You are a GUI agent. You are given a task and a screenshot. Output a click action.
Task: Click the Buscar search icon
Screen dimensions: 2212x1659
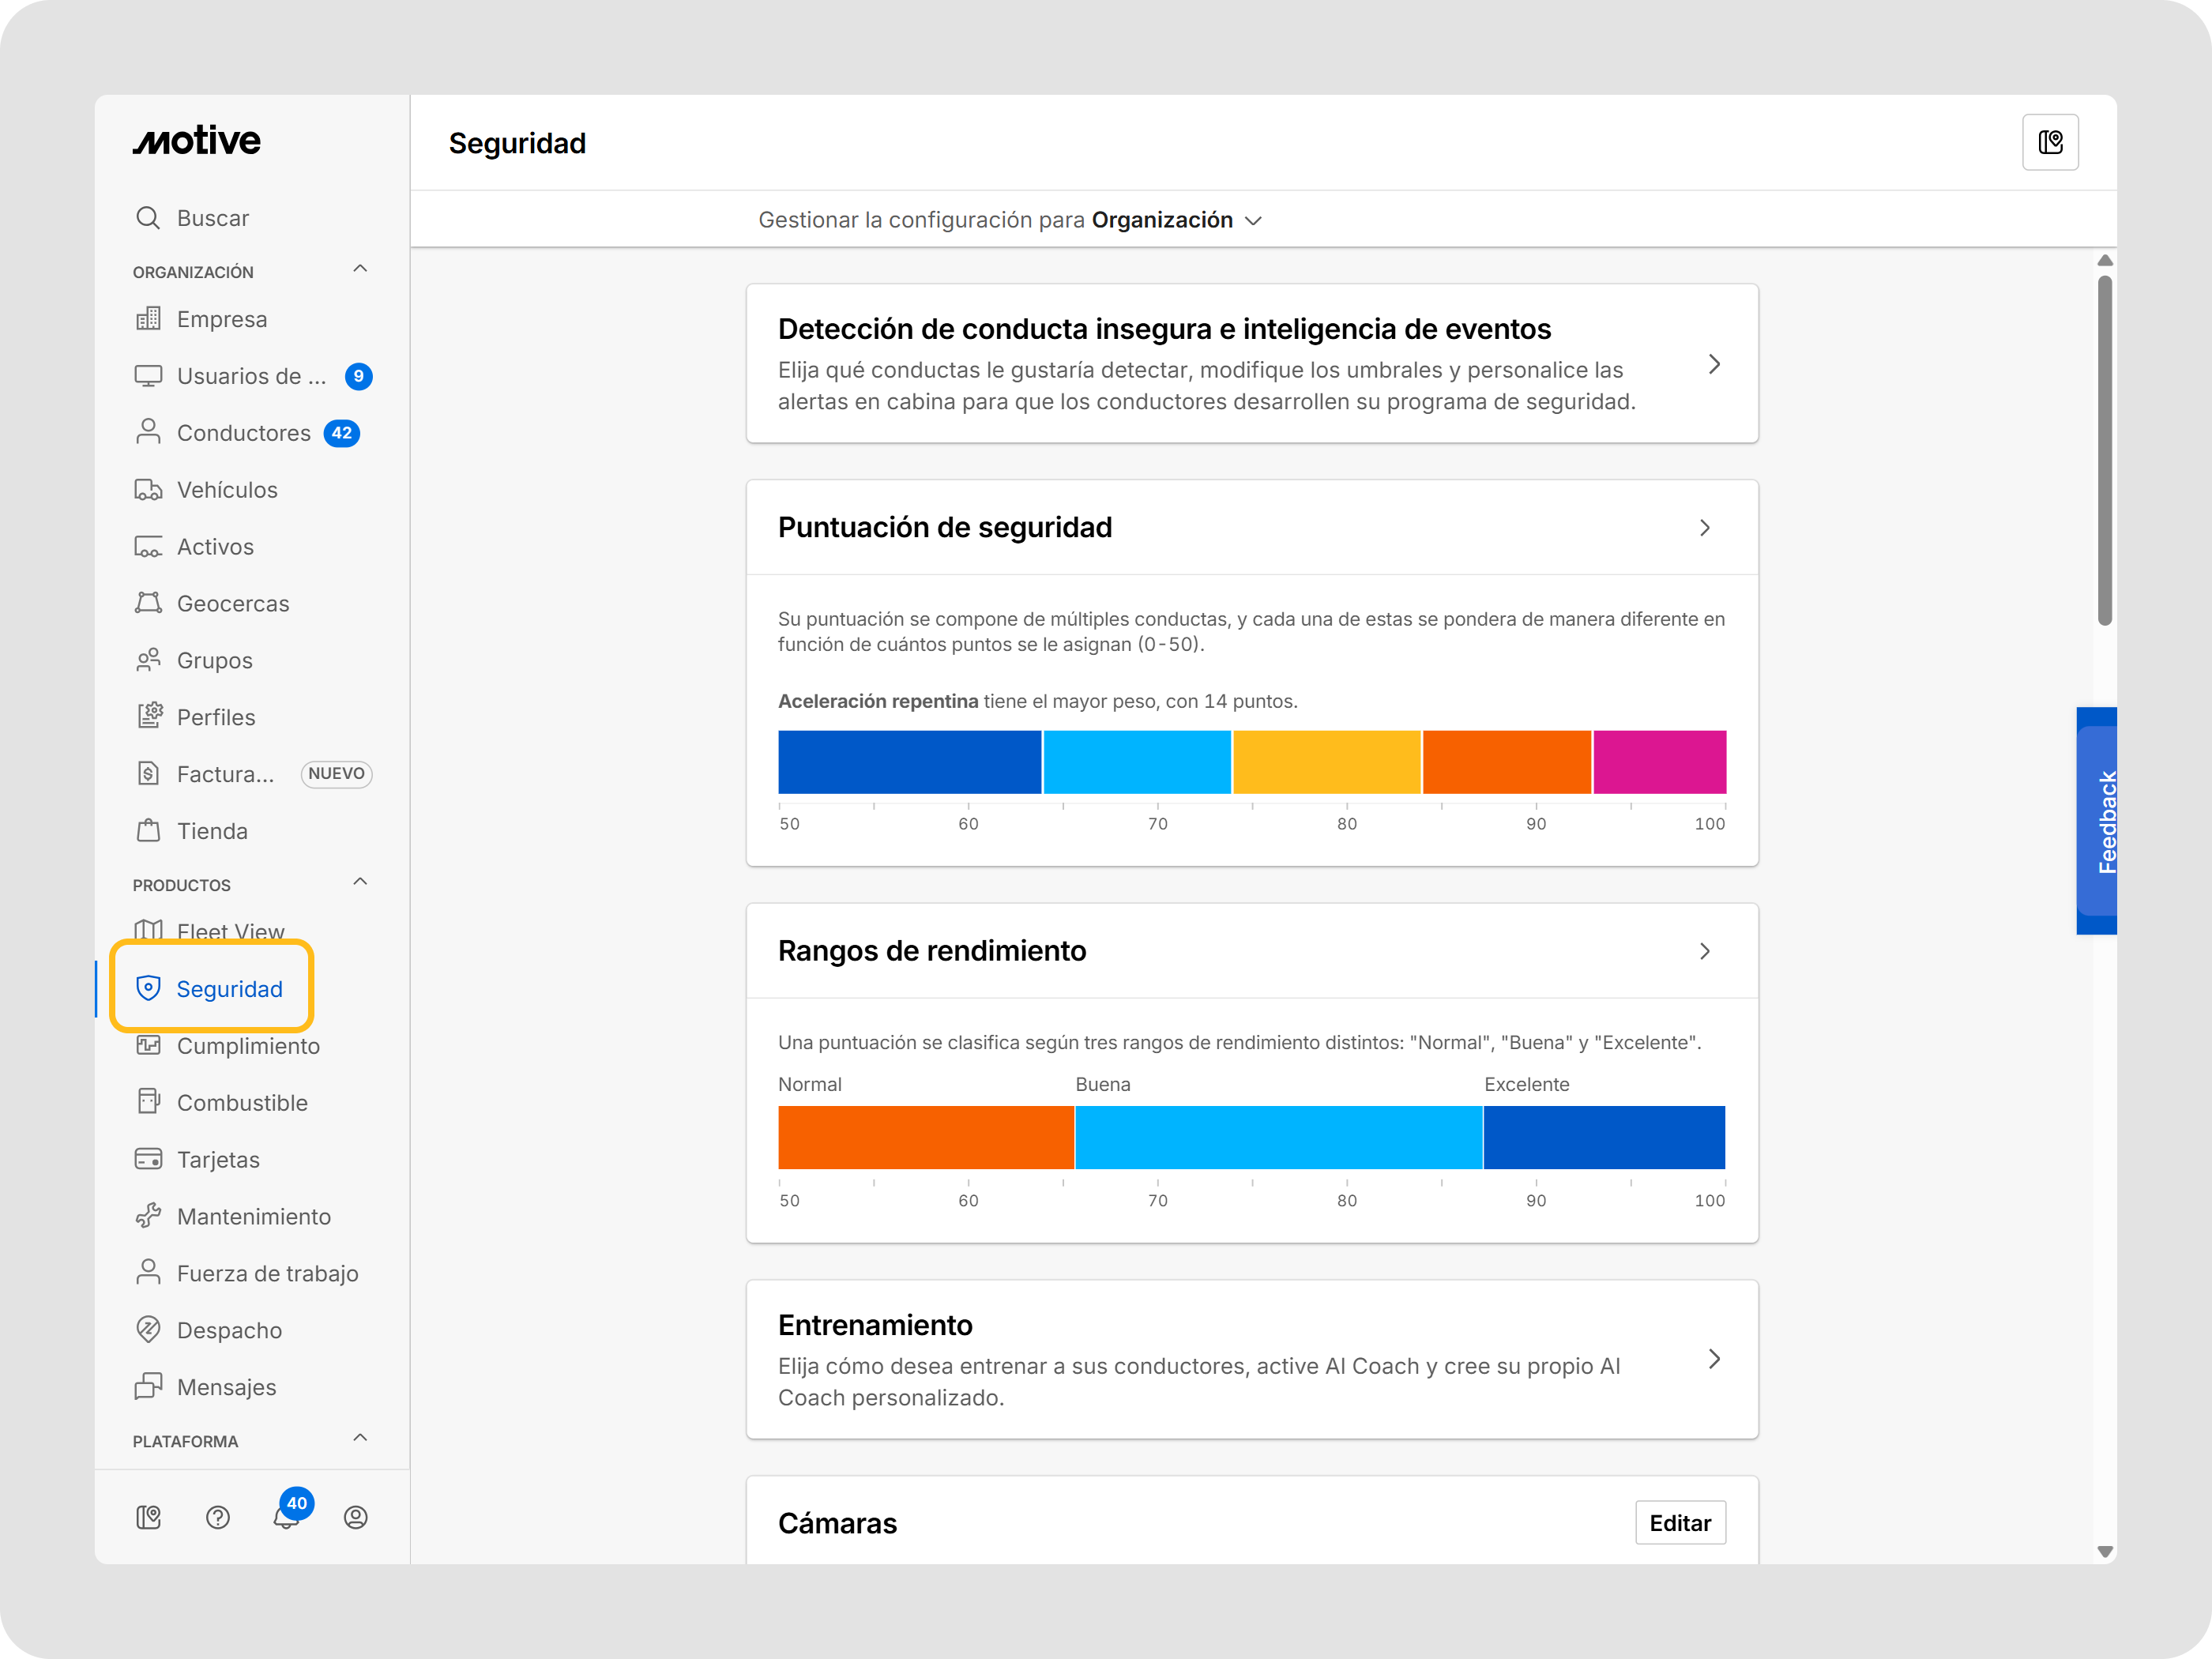[148, 218]
